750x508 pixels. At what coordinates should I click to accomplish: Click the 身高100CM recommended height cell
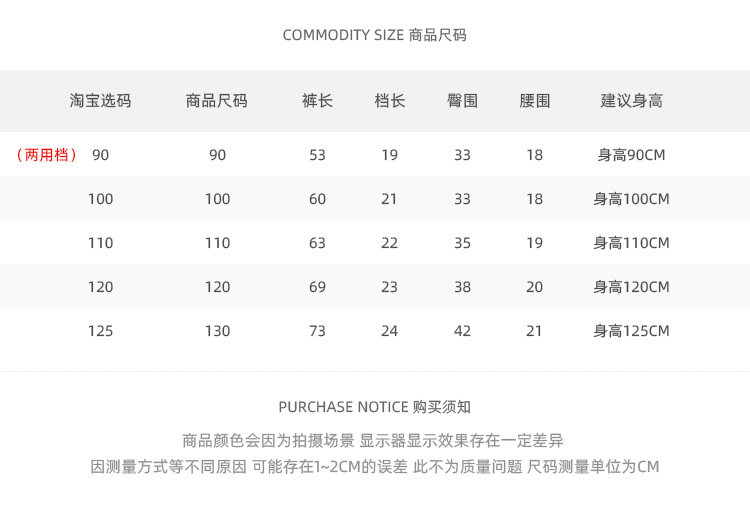click(x=631, y=199)
